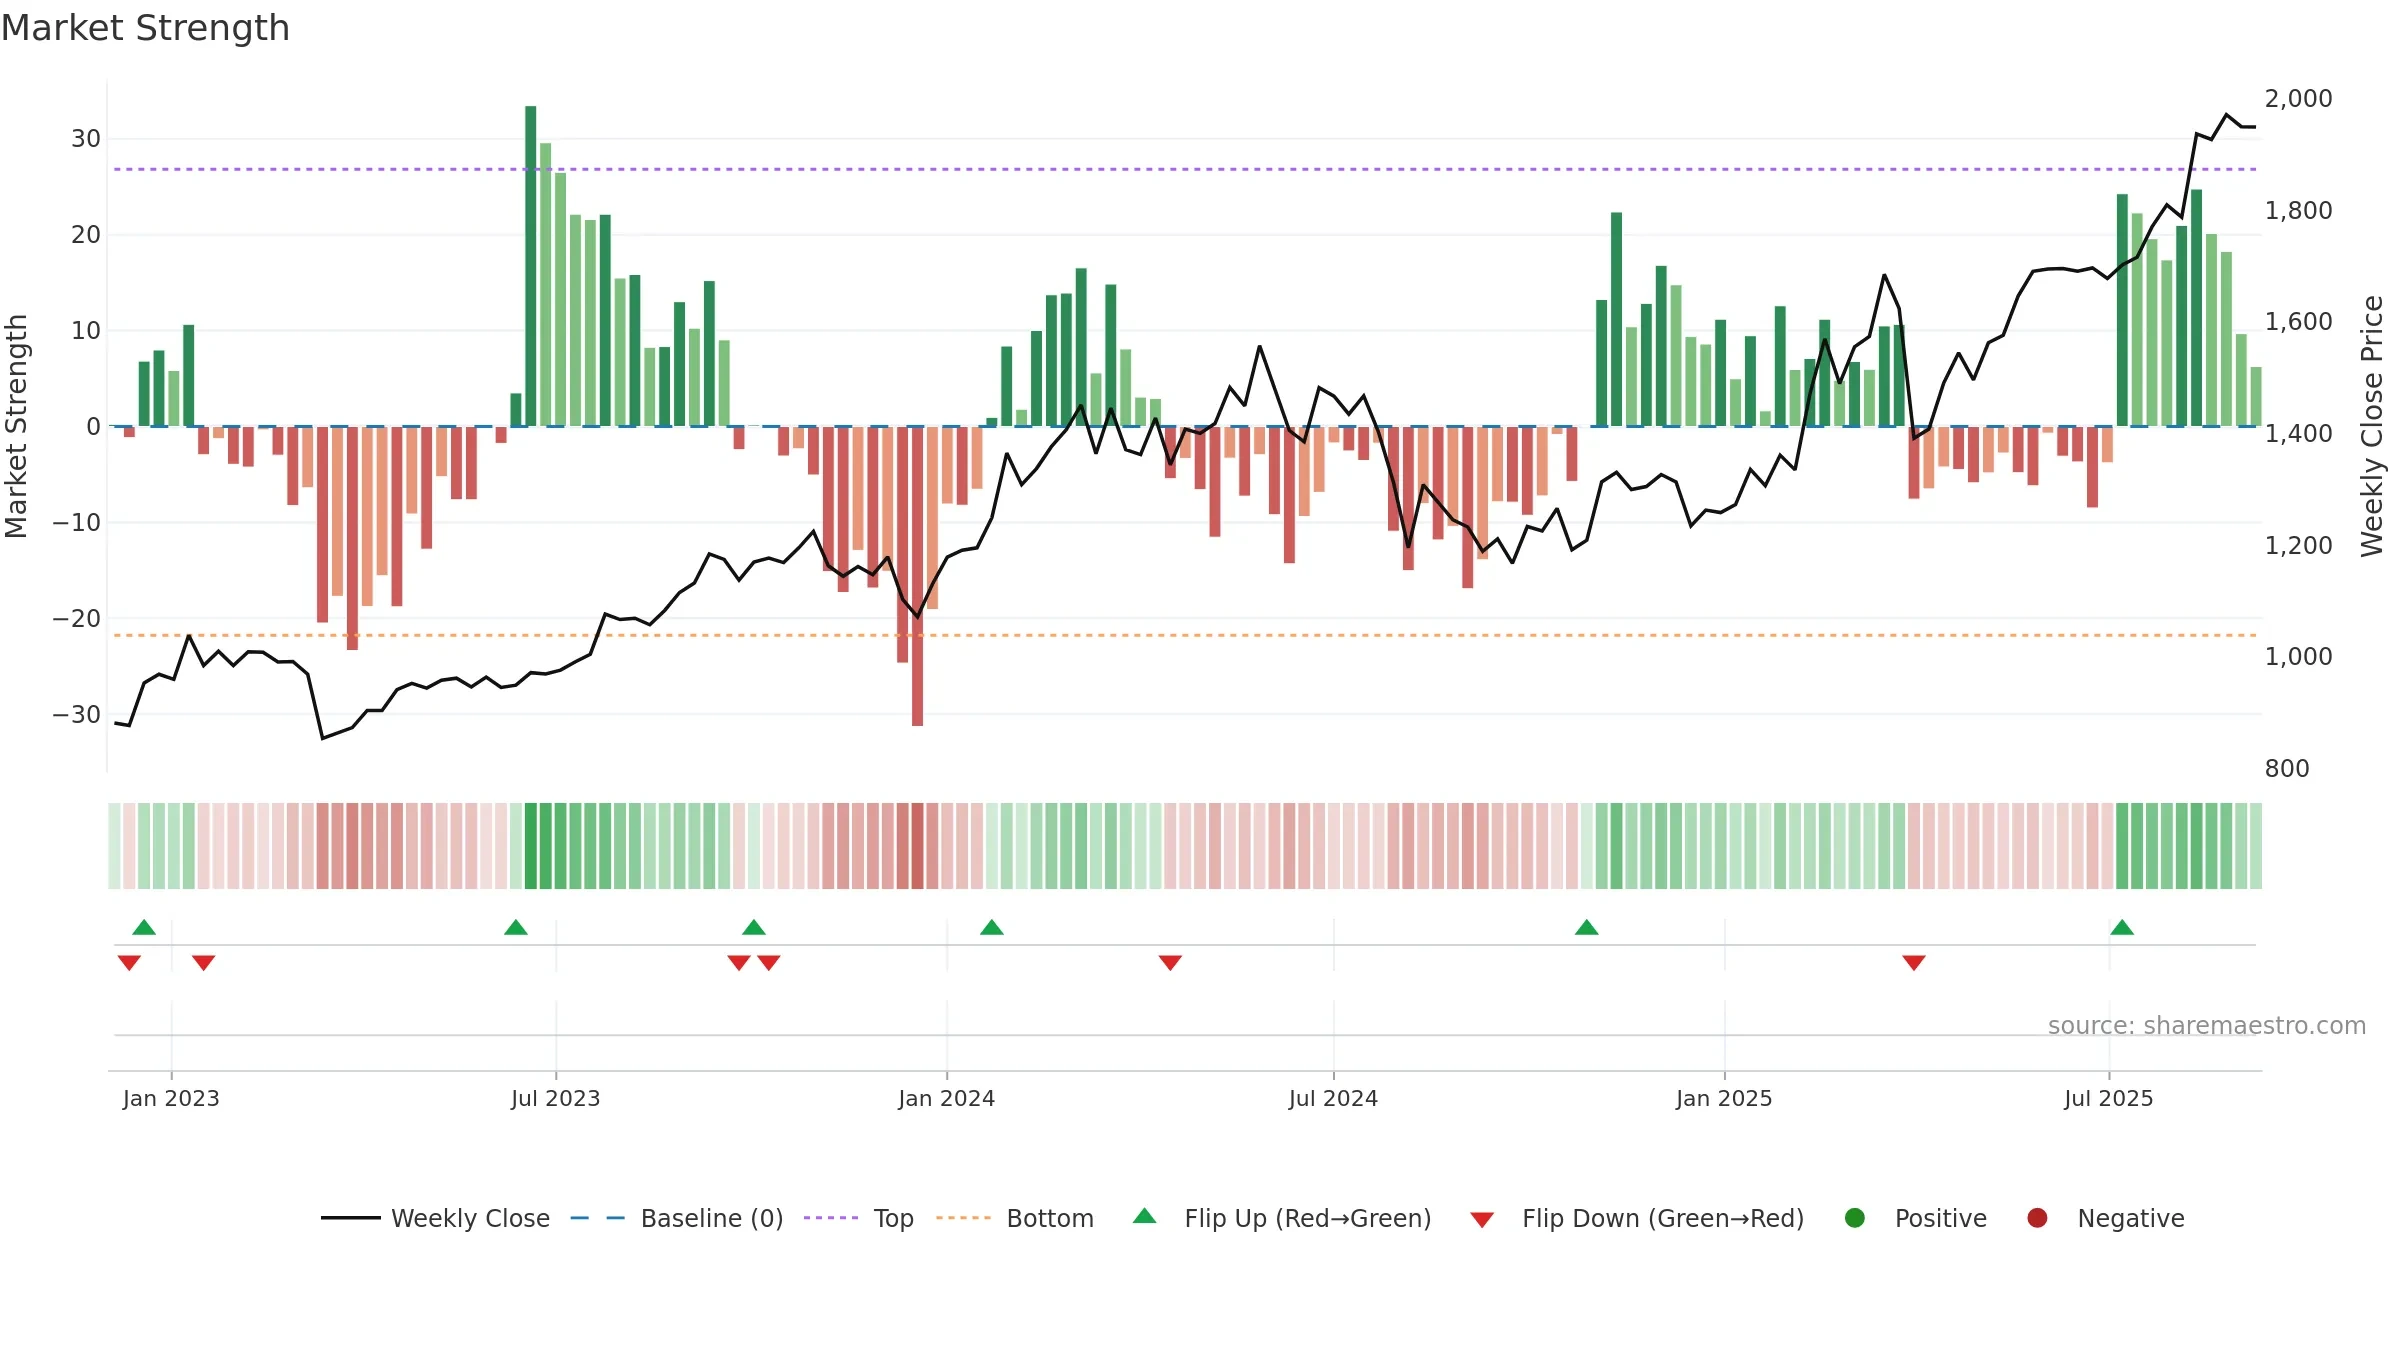2400x1350 pixels.
Task: Click the blue dashed Baseline legend line
Action: [597, 1218]
